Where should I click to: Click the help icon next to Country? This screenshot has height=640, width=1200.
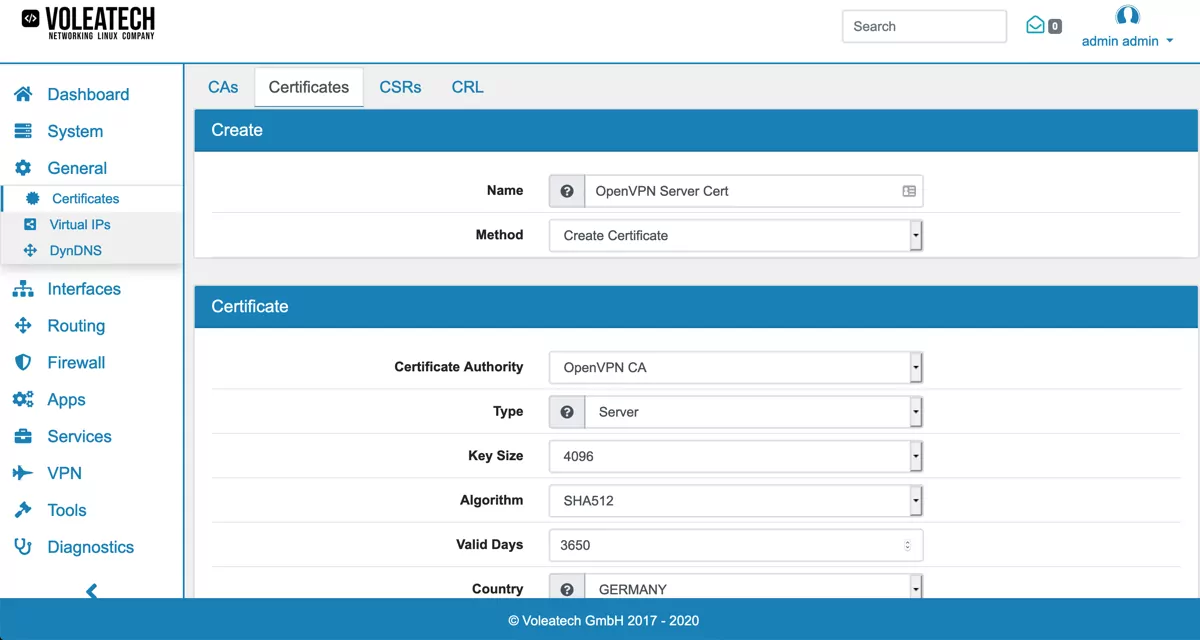pos(566,588)
